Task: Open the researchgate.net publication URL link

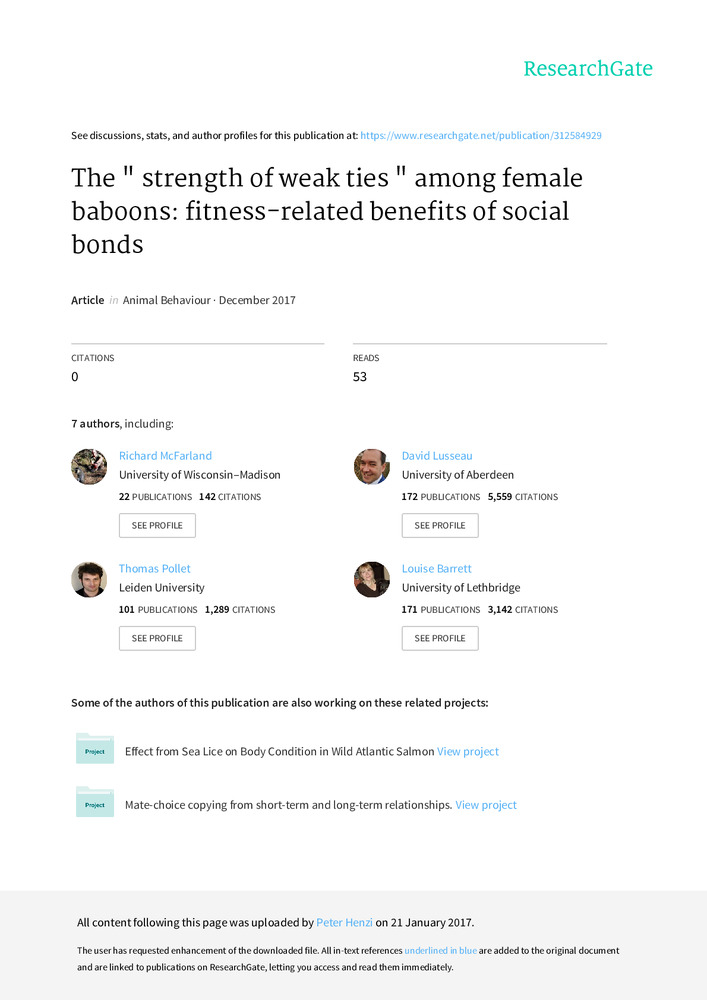Action: coord(480,135)
